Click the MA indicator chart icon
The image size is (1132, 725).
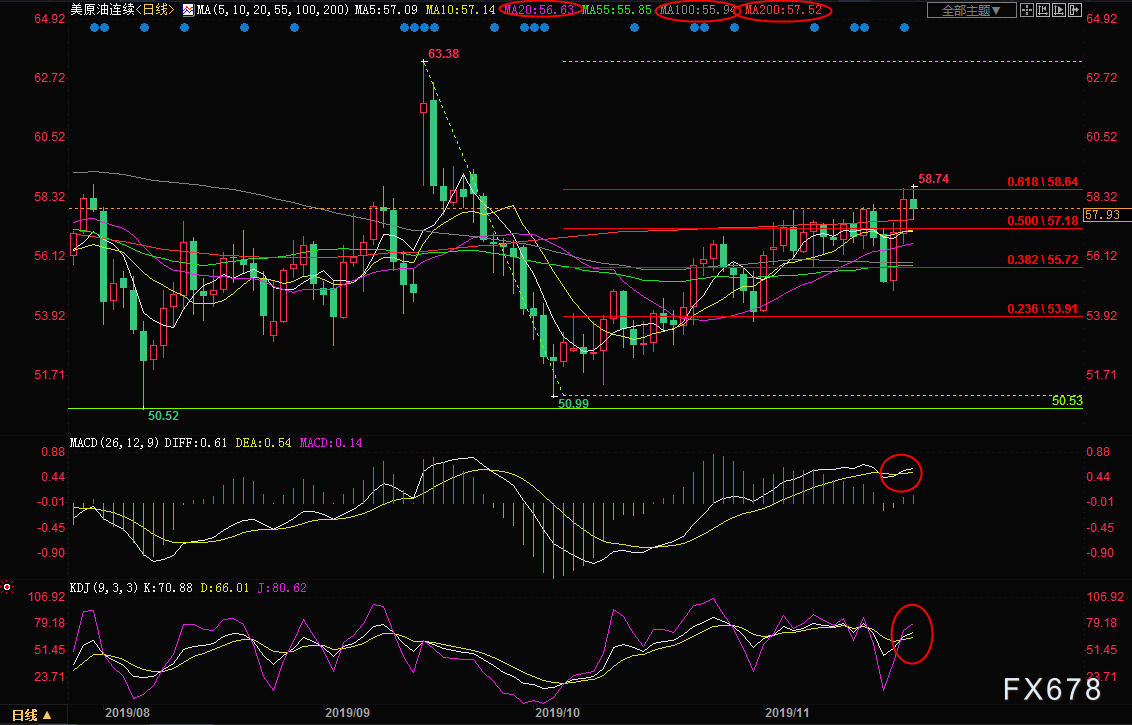click(x=188, y=10)
